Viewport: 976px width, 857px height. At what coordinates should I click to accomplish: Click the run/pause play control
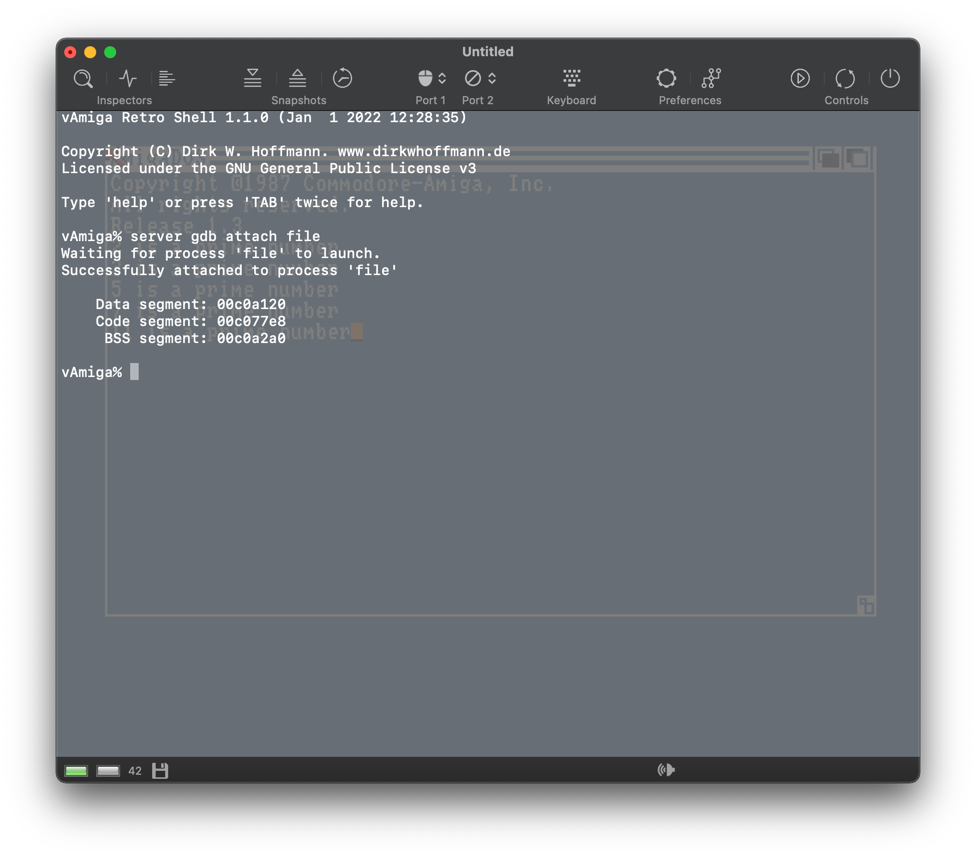pyautogui.click(x=800, y=78)
